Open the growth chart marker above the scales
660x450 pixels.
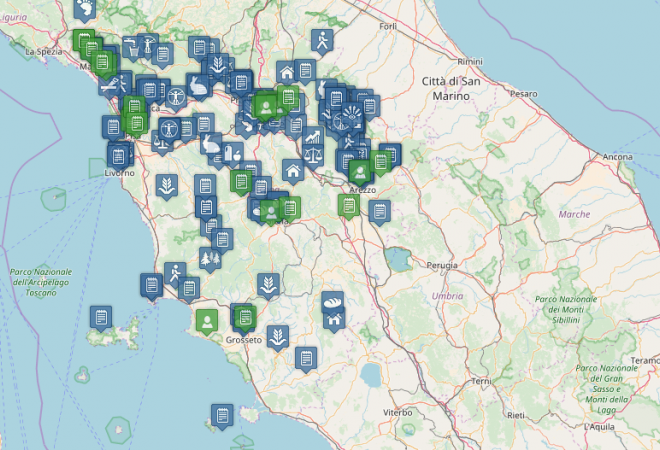click(x=313, y=137)
